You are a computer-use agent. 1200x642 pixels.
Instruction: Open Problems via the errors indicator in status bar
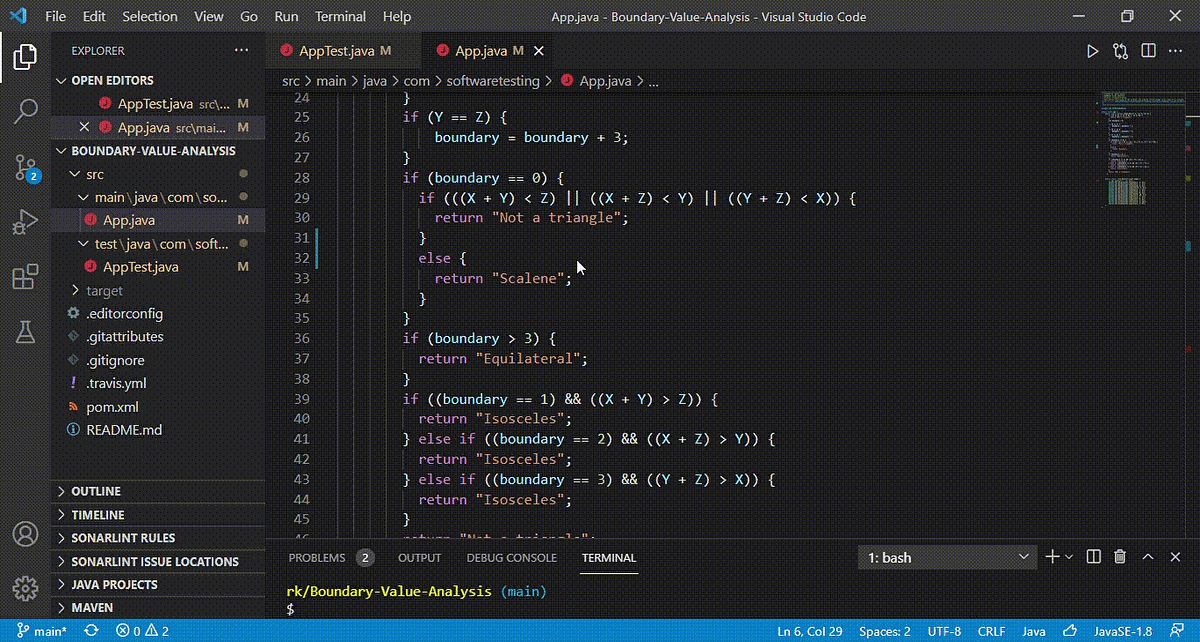coord(140,631)
